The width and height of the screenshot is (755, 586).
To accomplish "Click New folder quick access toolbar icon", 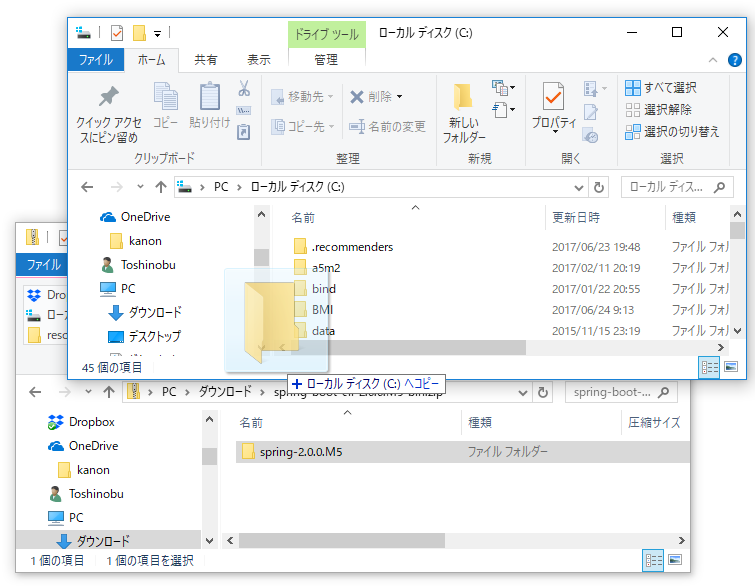I will (139, 33).
